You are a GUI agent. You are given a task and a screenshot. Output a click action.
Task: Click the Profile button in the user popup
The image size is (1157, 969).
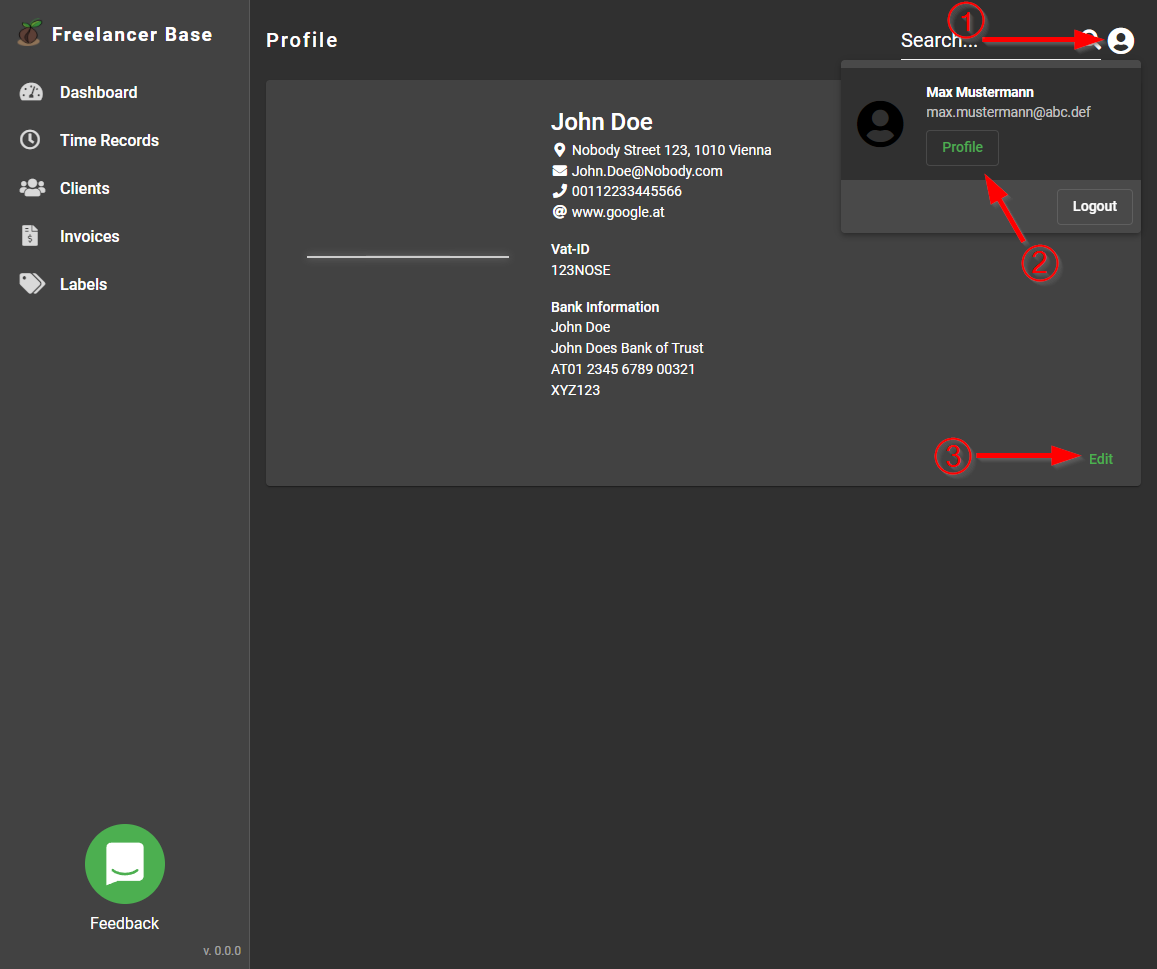962,148
